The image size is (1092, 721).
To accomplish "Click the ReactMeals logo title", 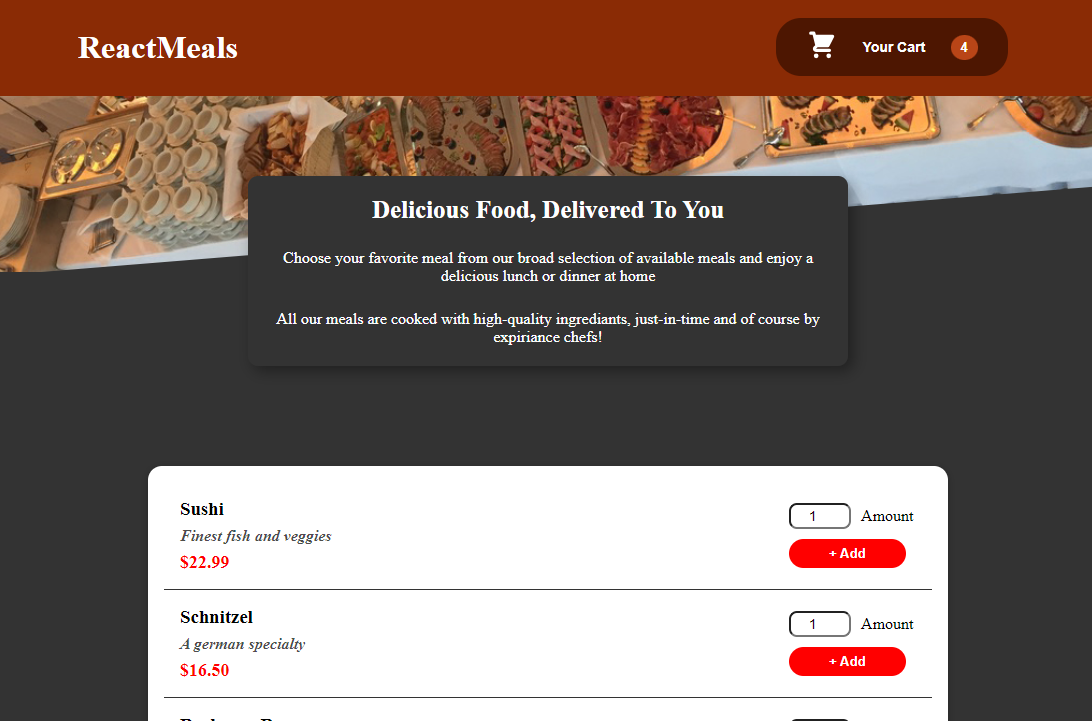I will tap(158, 48).
